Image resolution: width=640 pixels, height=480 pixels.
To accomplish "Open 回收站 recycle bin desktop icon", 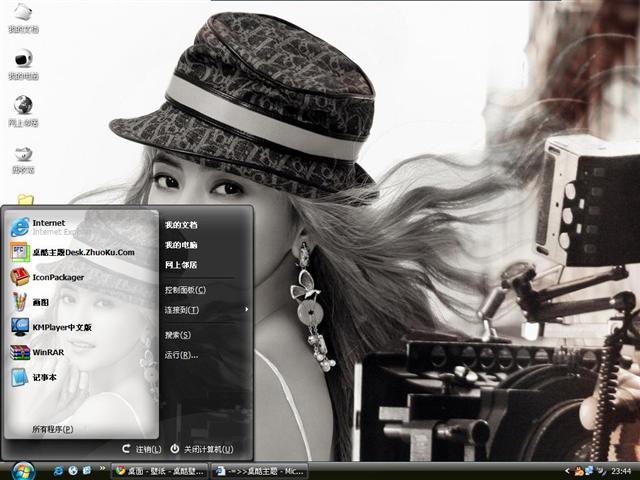I will tap(23, 160).
